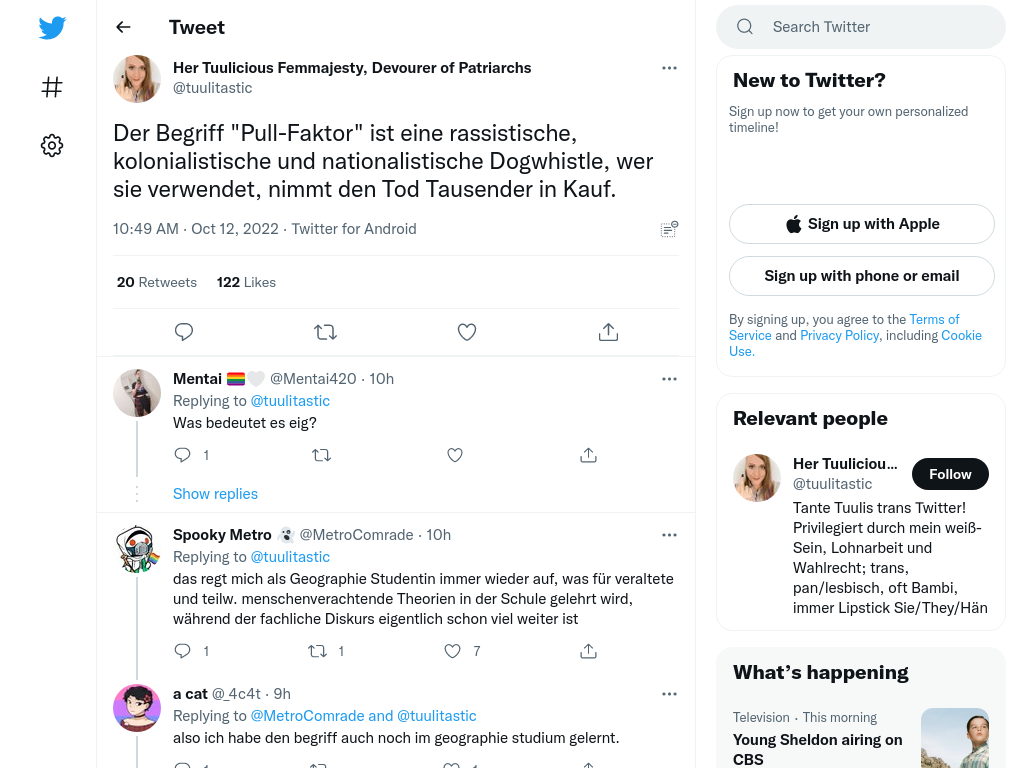Focus the Search Twitter field

click(x=861, y=27)
